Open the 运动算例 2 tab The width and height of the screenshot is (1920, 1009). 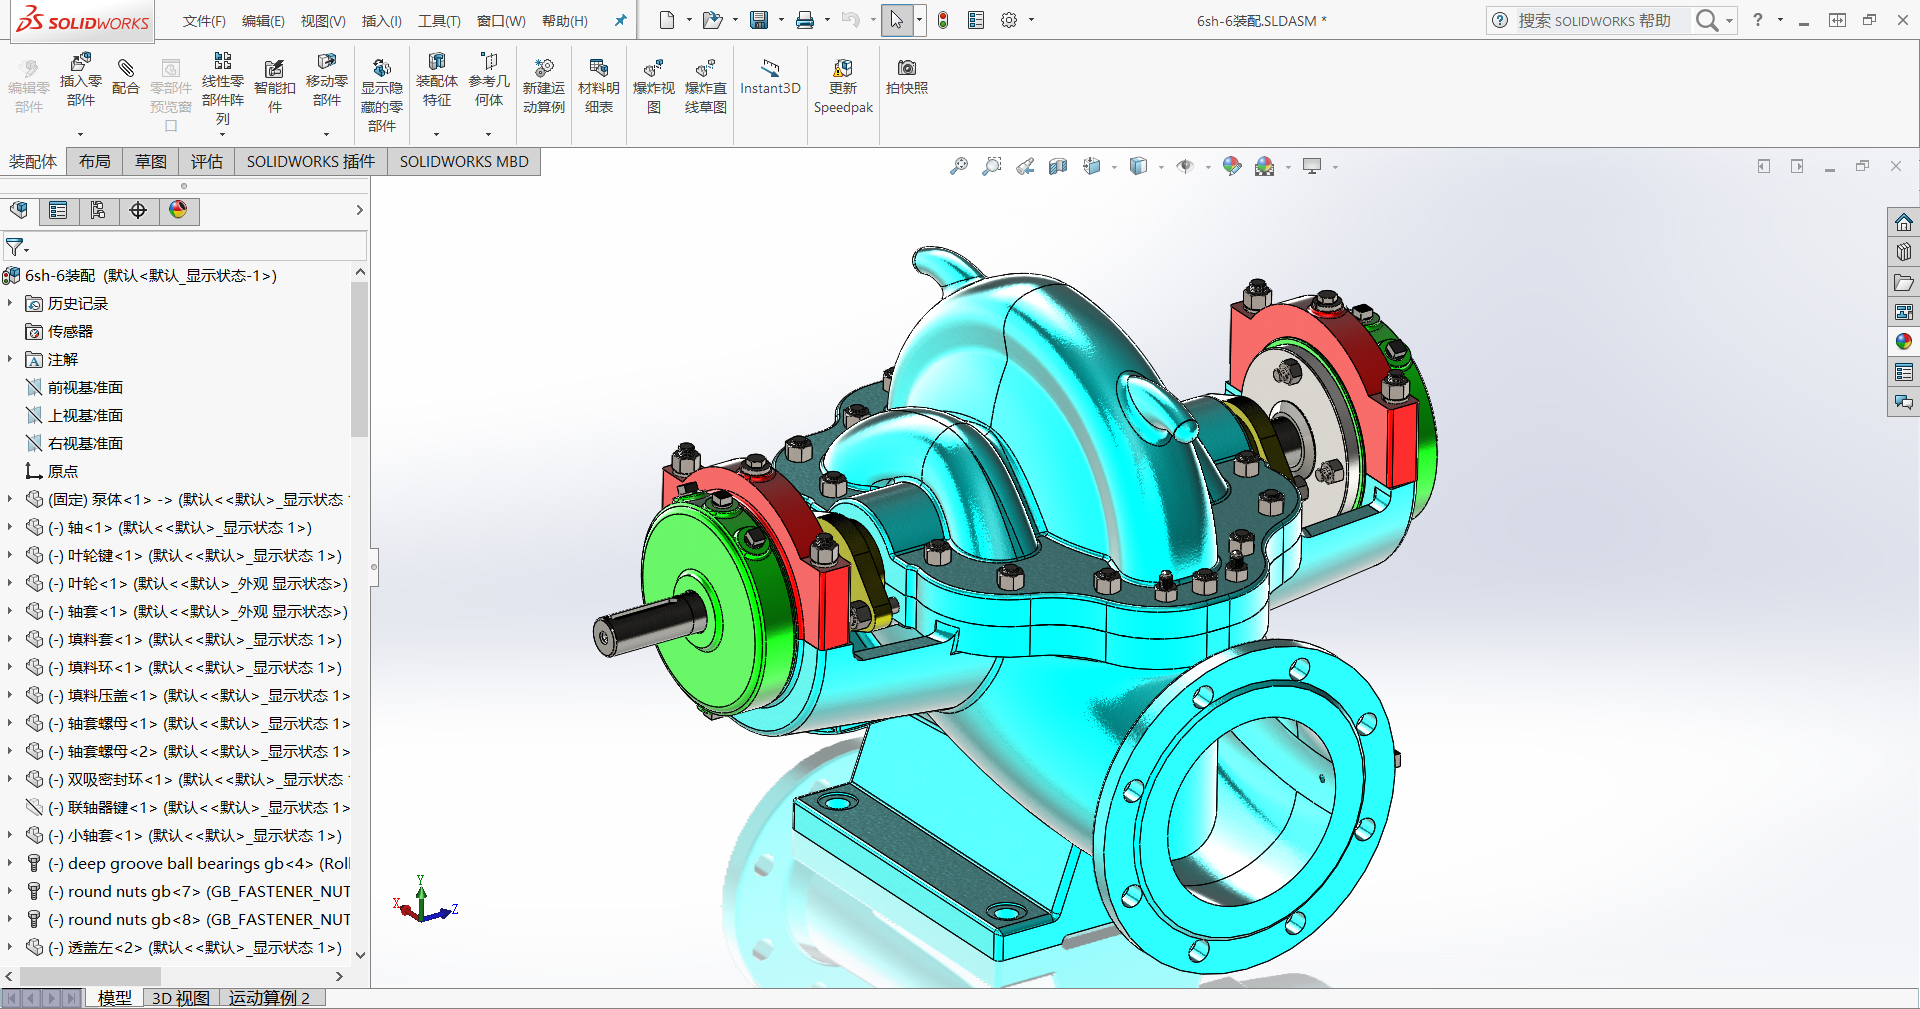point(269,998)
